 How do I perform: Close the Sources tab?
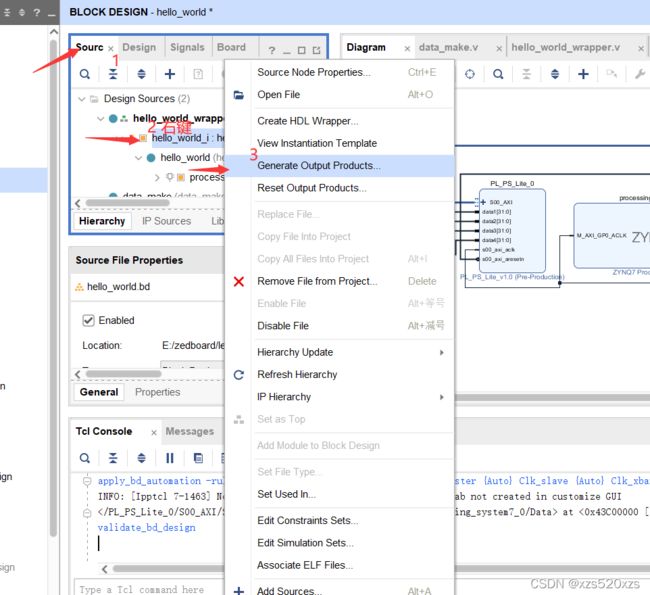point(111,49)
